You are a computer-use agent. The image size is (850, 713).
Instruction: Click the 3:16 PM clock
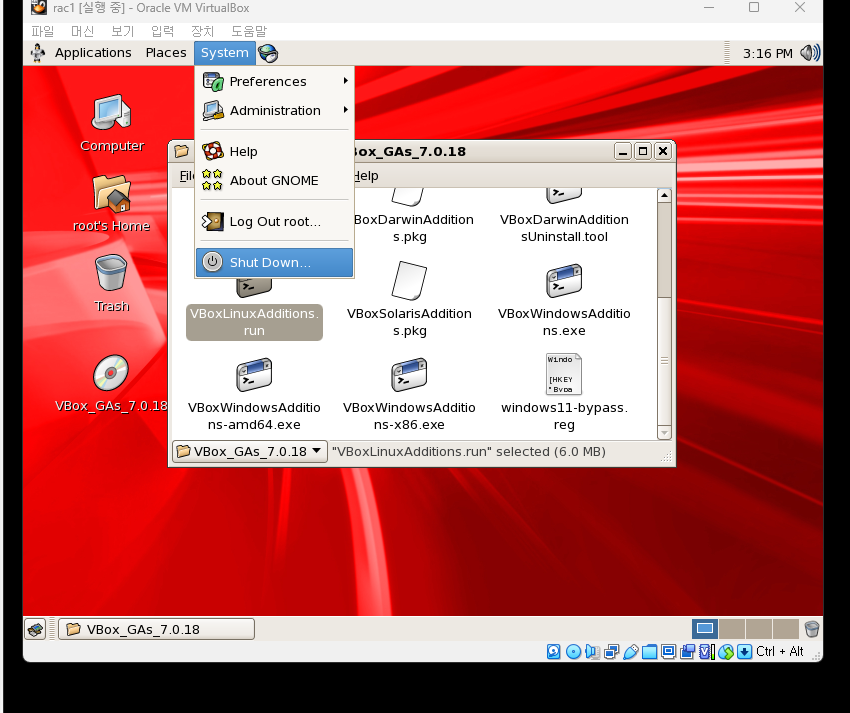768,54
